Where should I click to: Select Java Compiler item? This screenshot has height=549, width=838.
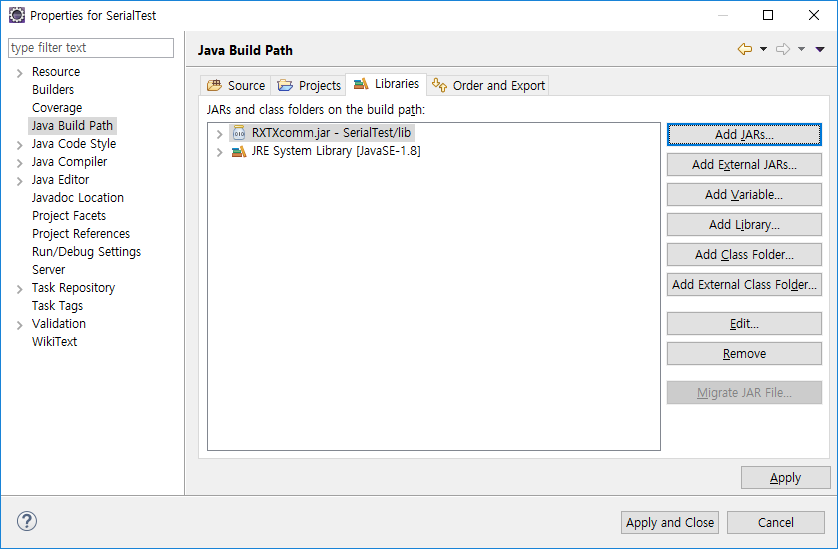[x=69, y=161]
